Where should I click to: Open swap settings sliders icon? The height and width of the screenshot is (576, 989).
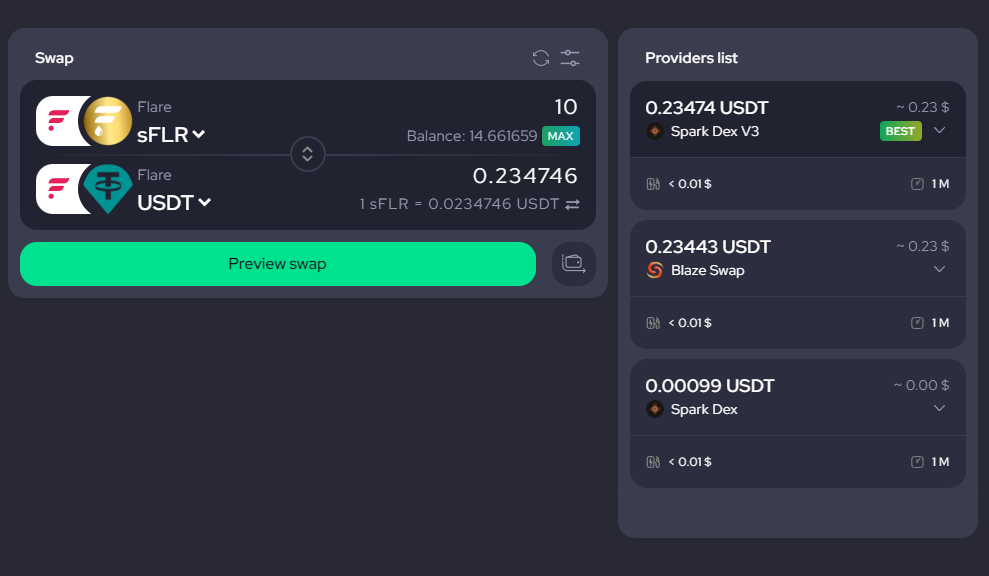coord(570,58)
